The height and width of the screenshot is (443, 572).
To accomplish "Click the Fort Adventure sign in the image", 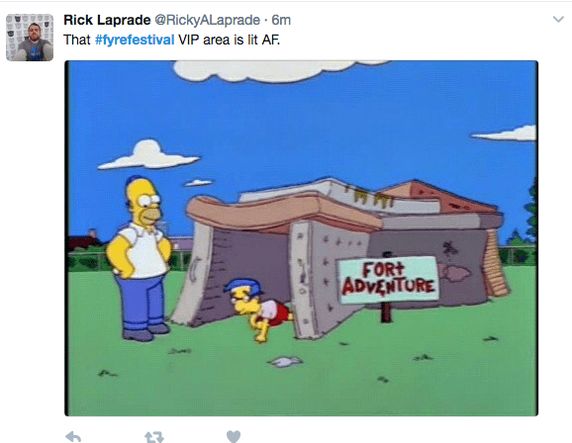I will (x=388, y=279).
